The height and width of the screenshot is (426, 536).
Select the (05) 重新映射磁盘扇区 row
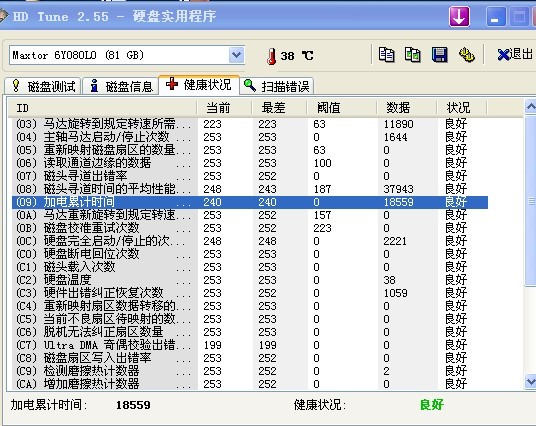click(250, 150)
